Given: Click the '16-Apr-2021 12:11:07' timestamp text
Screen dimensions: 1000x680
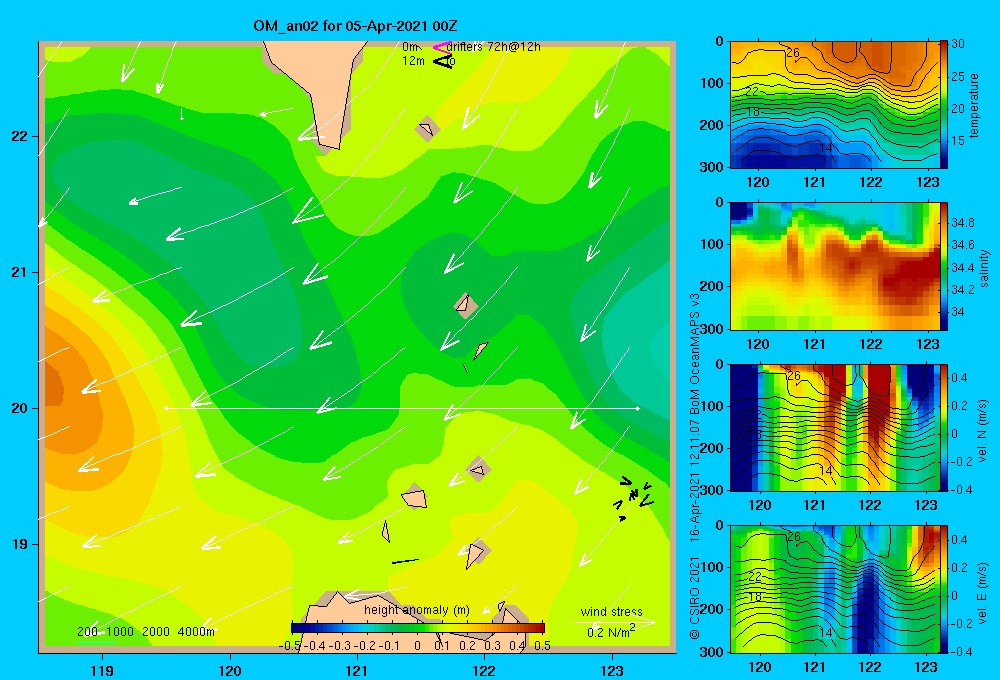Looking at the screenshot, I should (x=695, y=480).
